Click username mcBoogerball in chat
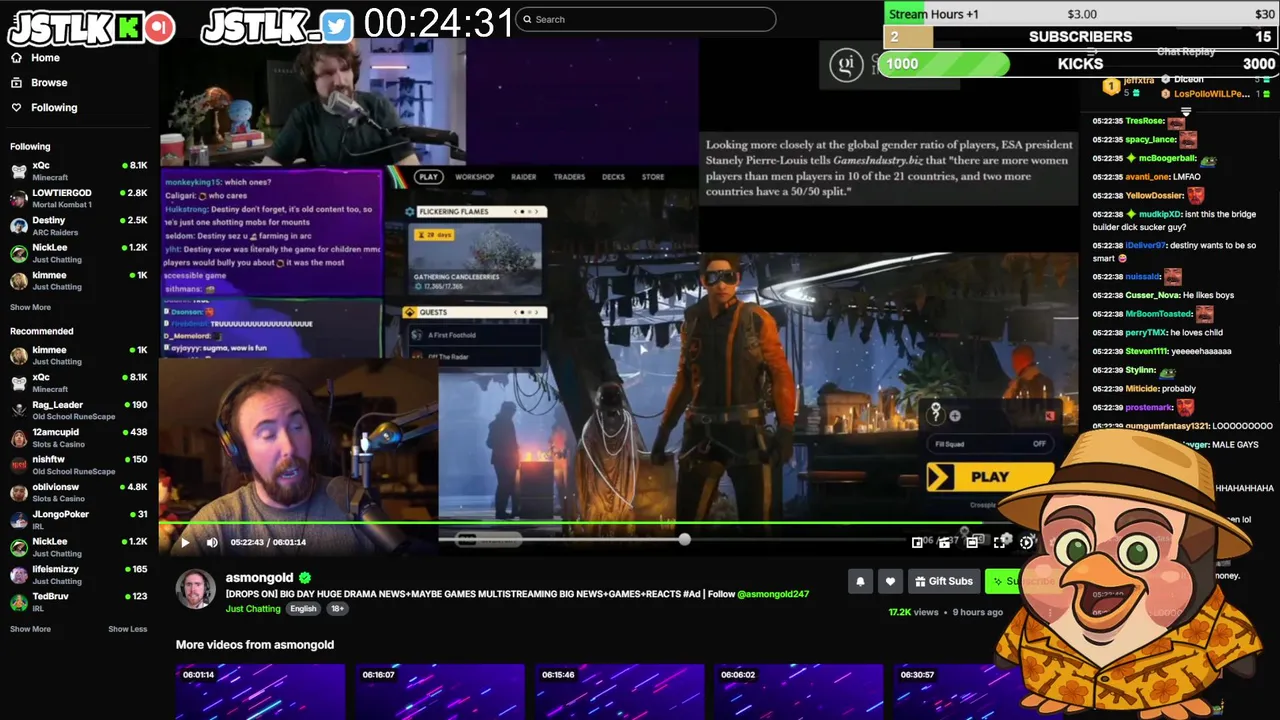Screen dimensions: 1280x720 1168,158
